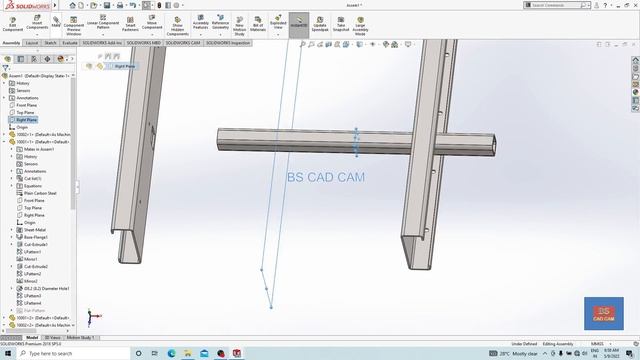
Task: Expand the Sheet-Metal feature
Action: point(11,230)
